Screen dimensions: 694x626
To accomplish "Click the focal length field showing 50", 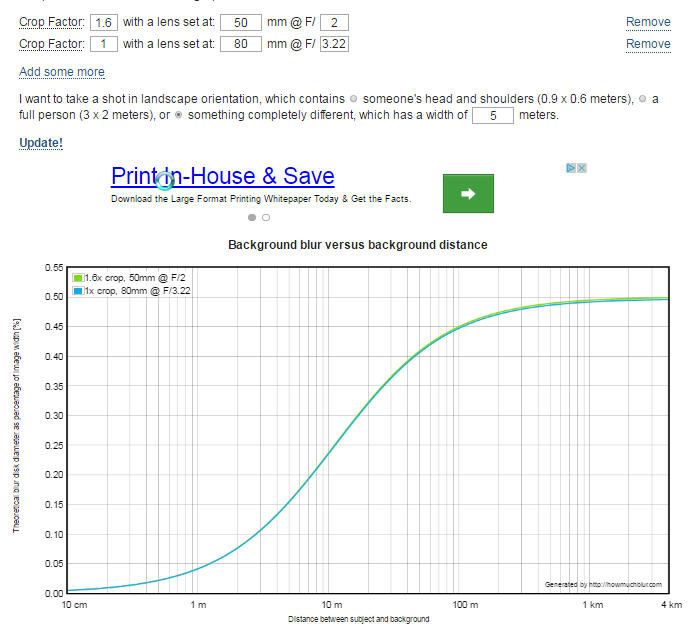I will click(240, 22).
